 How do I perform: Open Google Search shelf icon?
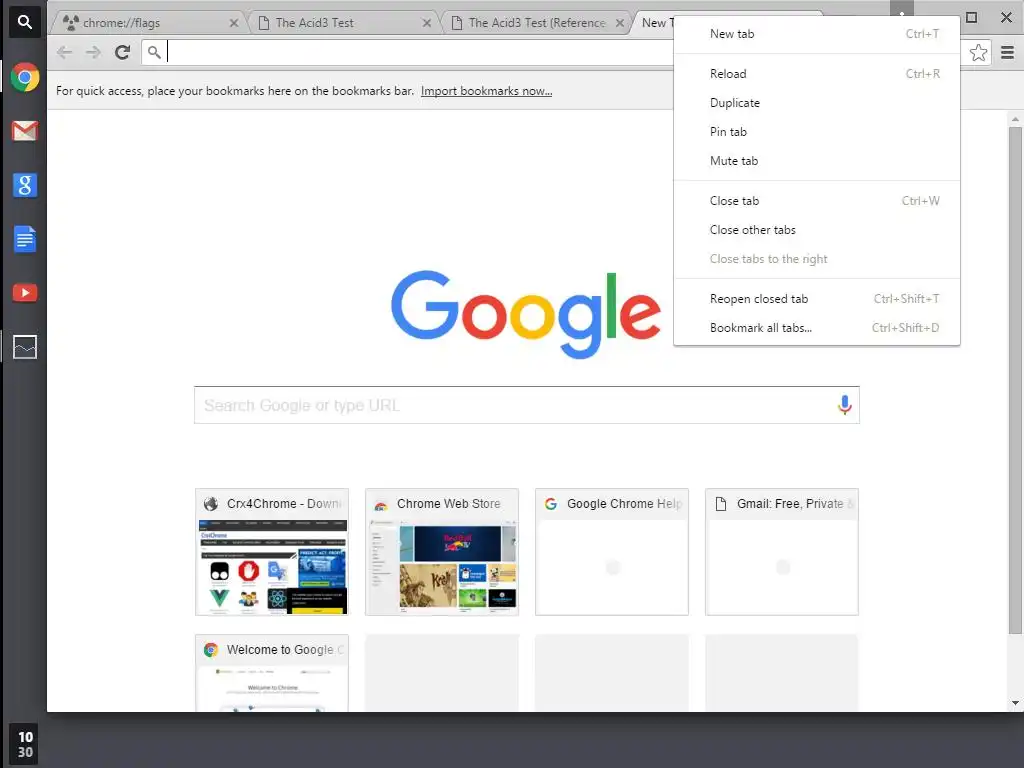click(x=25, y=185)
